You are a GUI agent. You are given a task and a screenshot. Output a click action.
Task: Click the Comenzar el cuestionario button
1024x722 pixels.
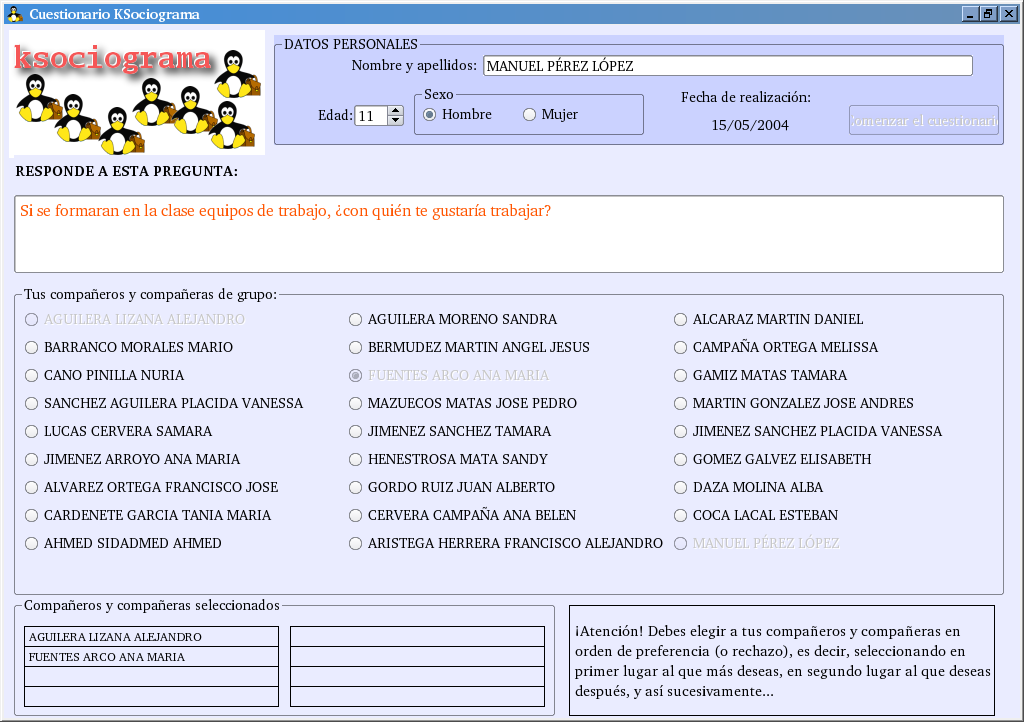[x=923, y=120]
